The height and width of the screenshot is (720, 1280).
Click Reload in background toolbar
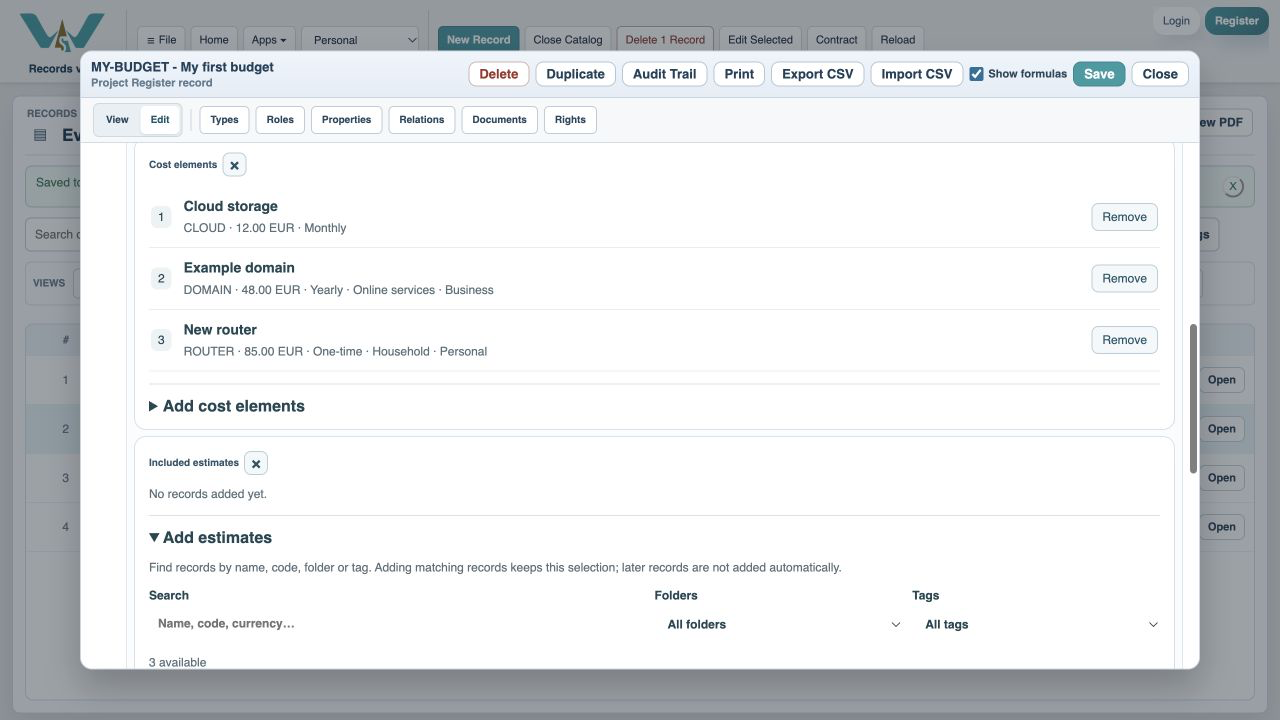(898, 40)
